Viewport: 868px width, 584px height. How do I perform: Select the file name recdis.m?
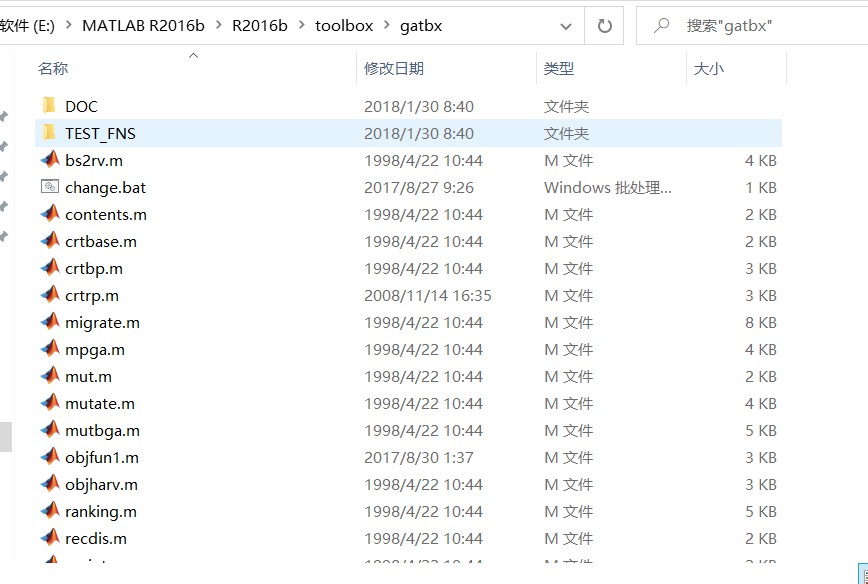click(96, 539)
